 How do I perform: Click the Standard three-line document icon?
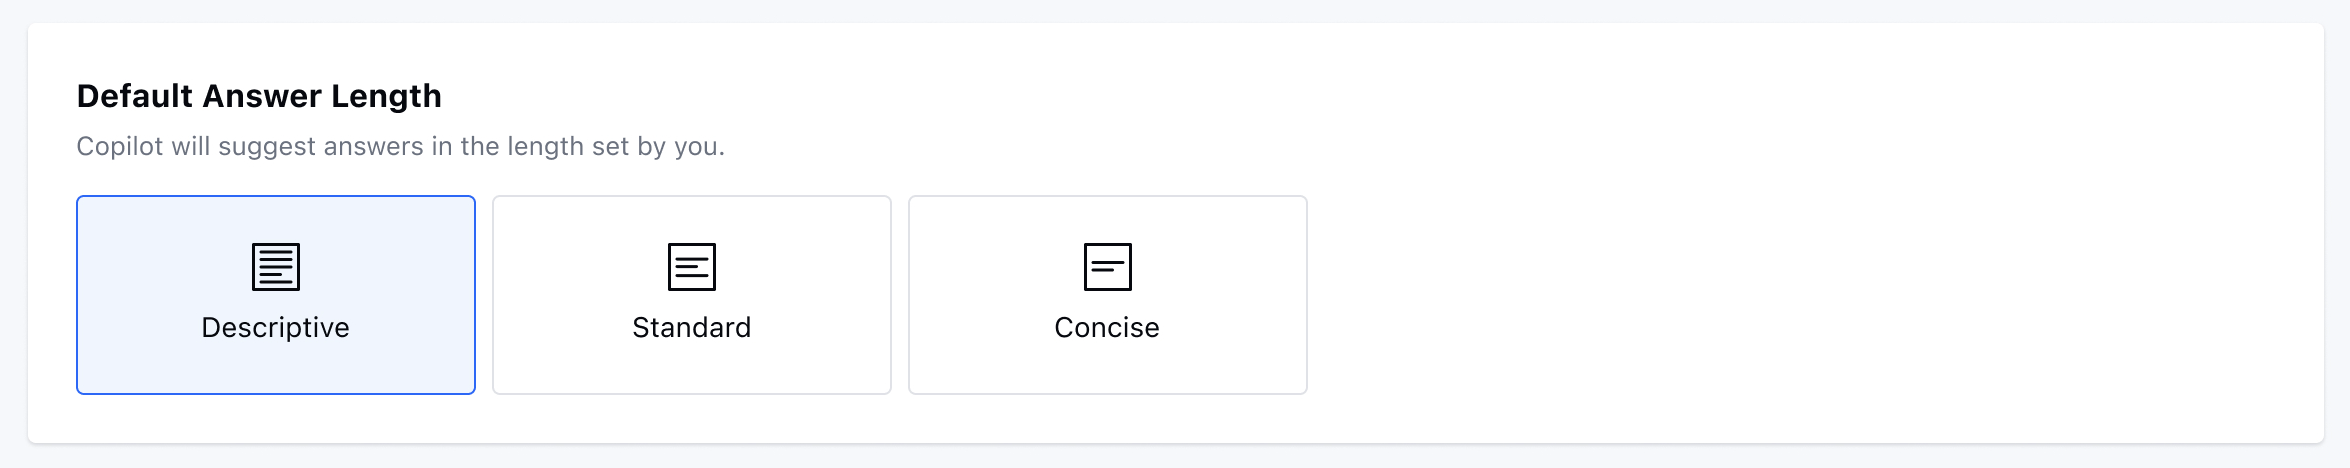[x=692, y=267]
